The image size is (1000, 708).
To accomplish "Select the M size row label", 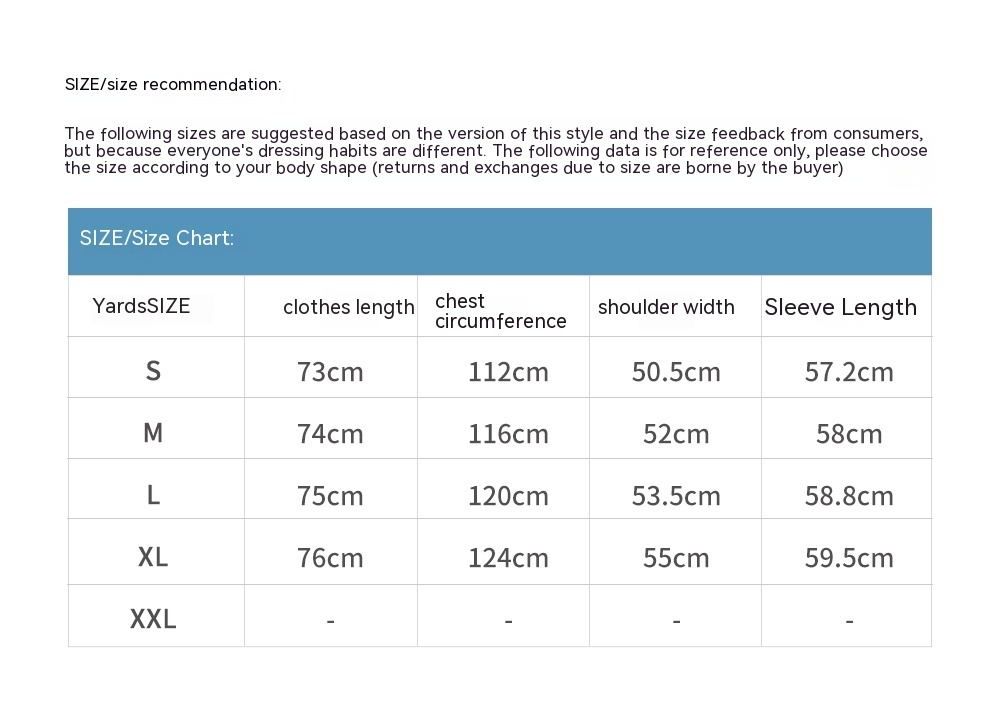I will pos(153,433).
